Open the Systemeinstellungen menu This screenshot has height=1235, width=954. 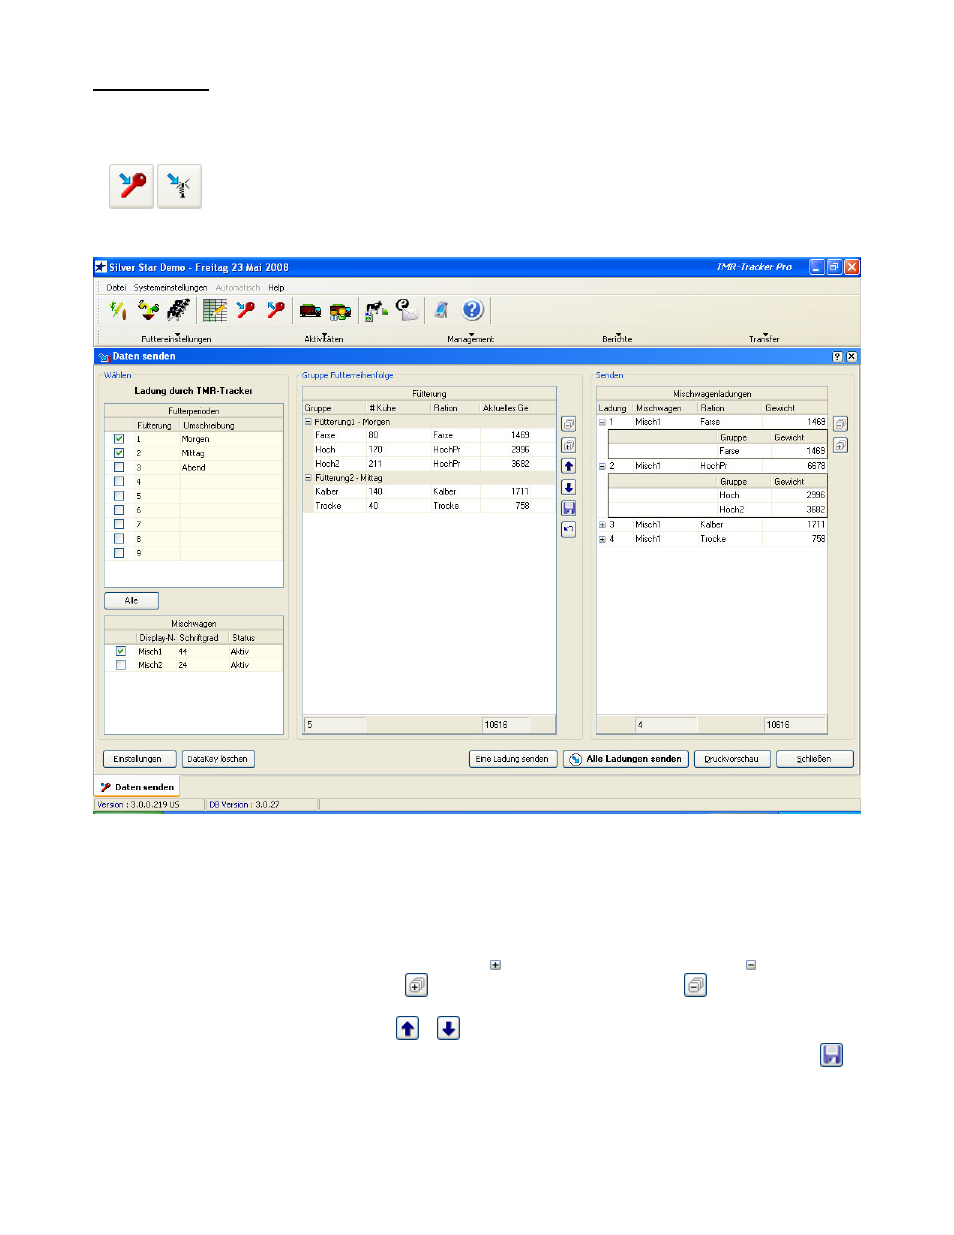point(171,288)
